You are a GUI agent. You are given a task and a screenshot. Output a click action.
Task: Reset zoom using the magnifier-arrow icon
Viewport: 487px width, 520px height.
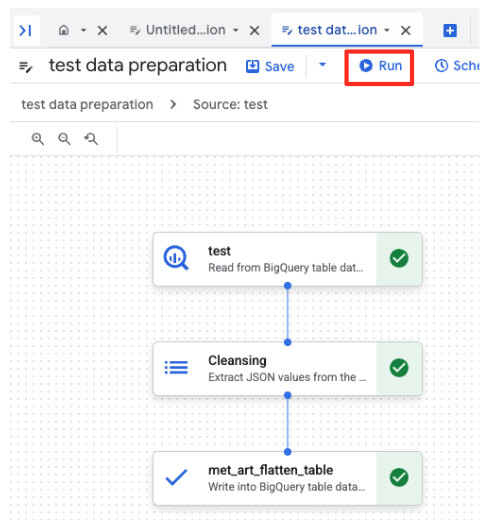(x=91, y=139)
